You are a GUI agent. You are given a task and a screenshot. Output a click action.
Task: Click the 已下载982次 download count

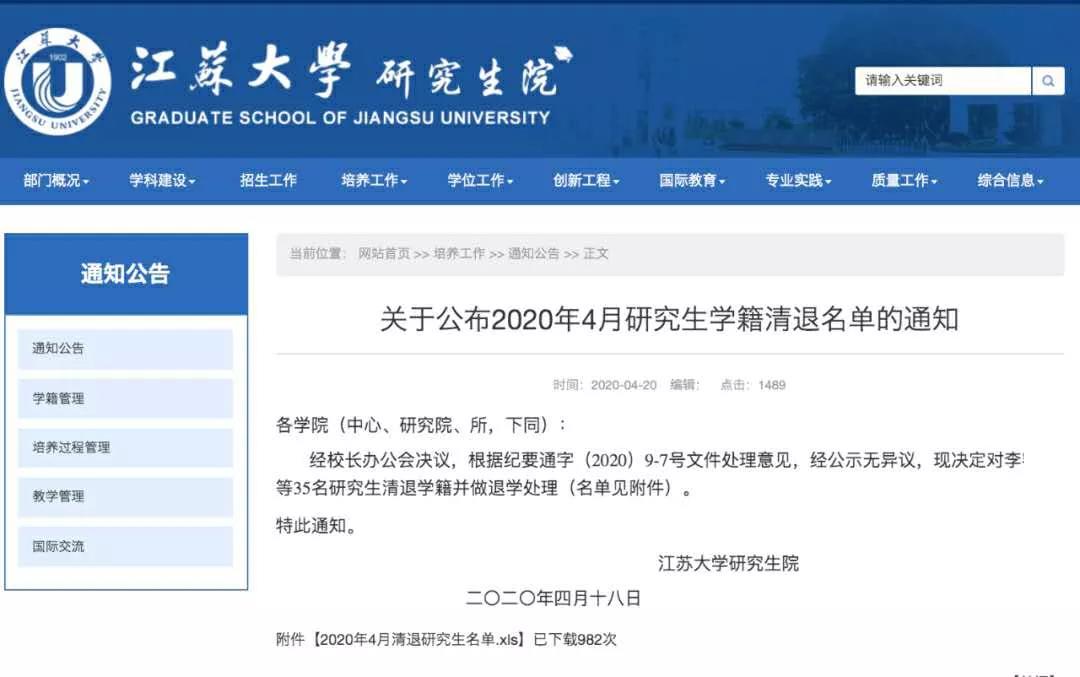click(575, 639)
